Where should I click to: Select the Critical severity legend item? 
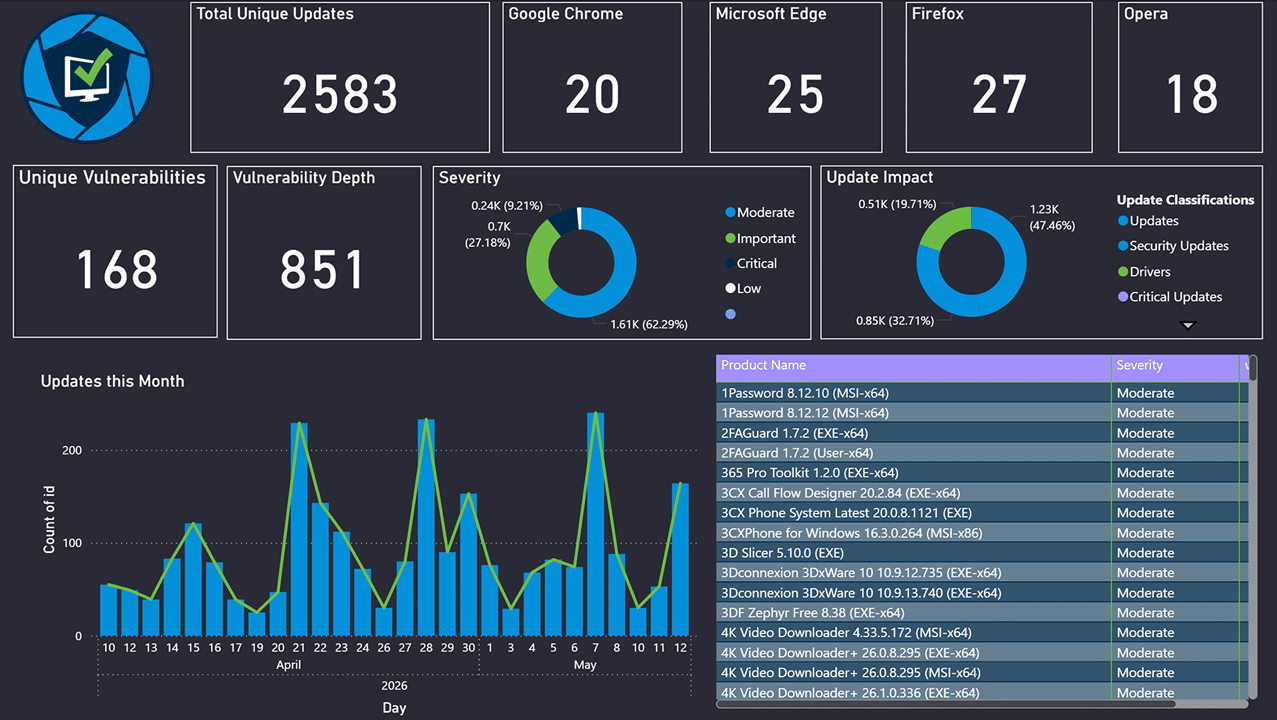coord(751,263)
